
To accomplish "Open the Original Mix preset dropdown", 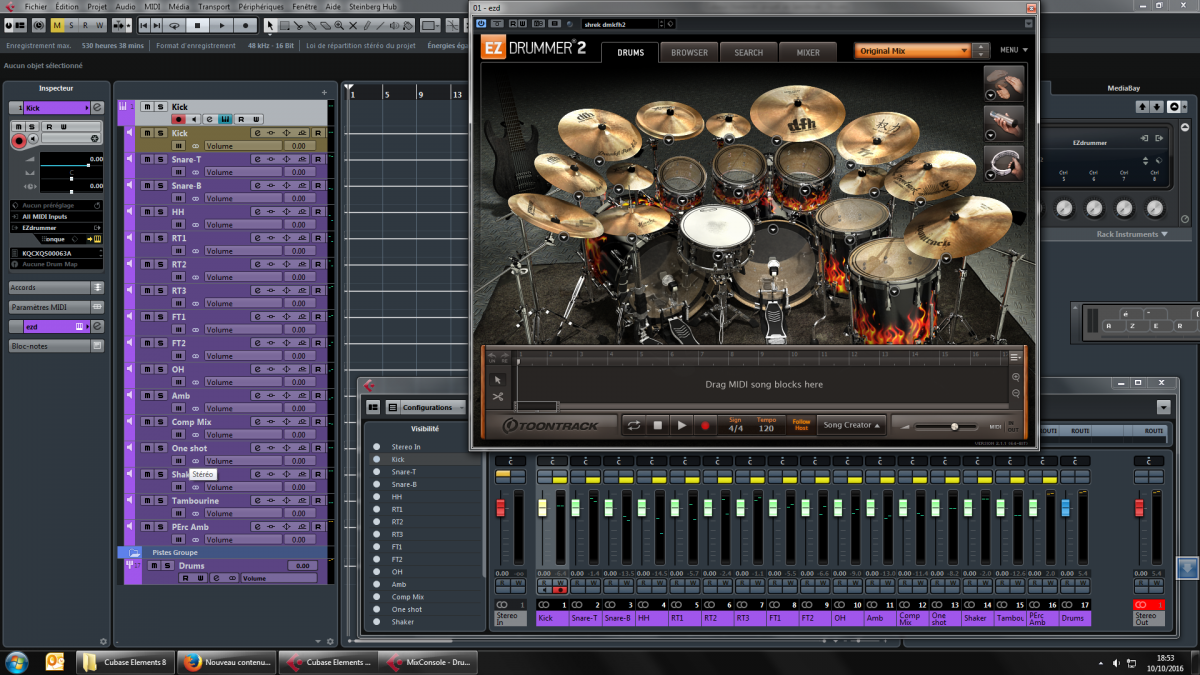I will [913, 50].
